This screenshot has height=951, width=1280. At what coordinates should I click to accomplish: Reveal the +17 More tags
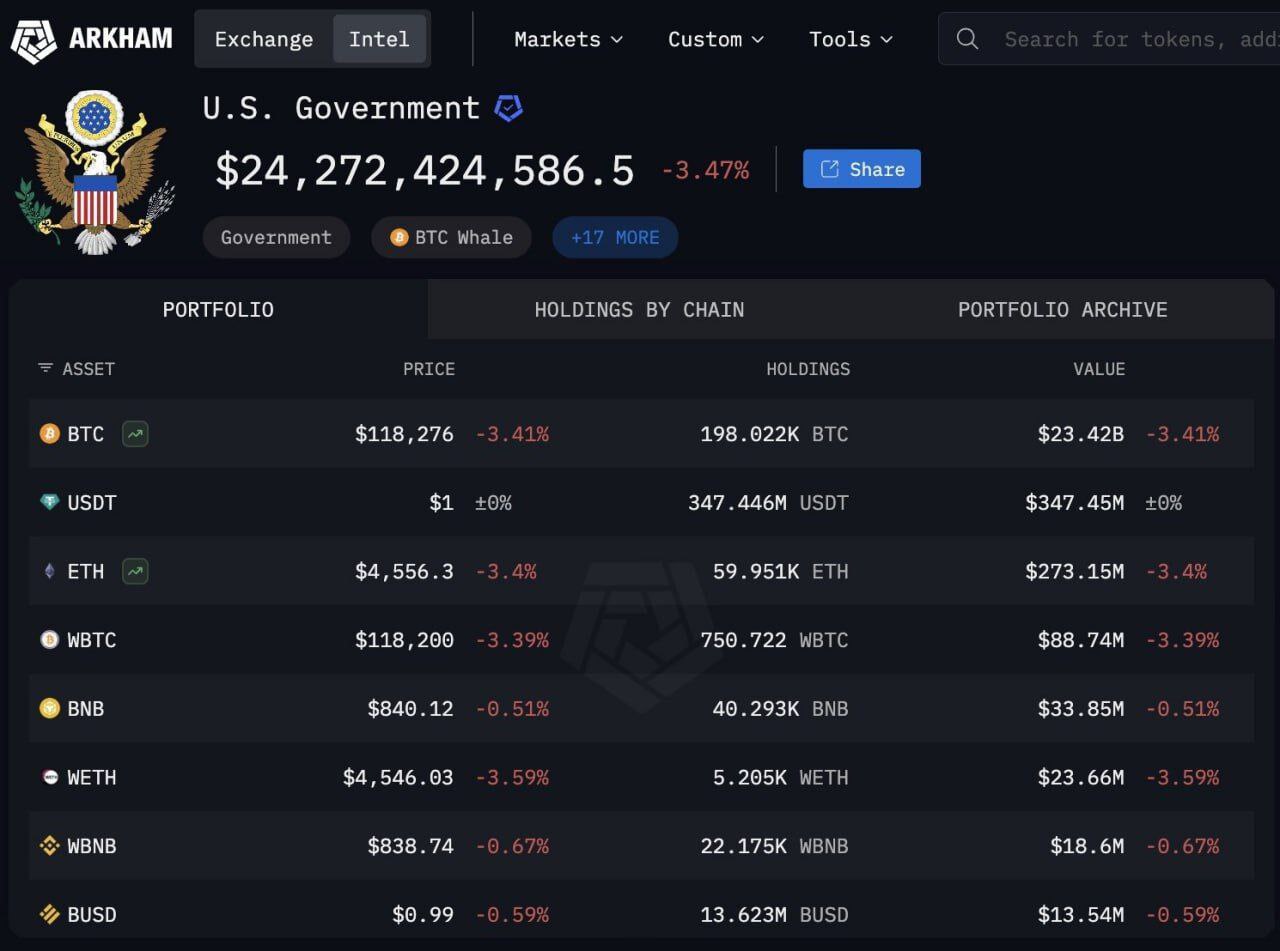pos(615,237)
